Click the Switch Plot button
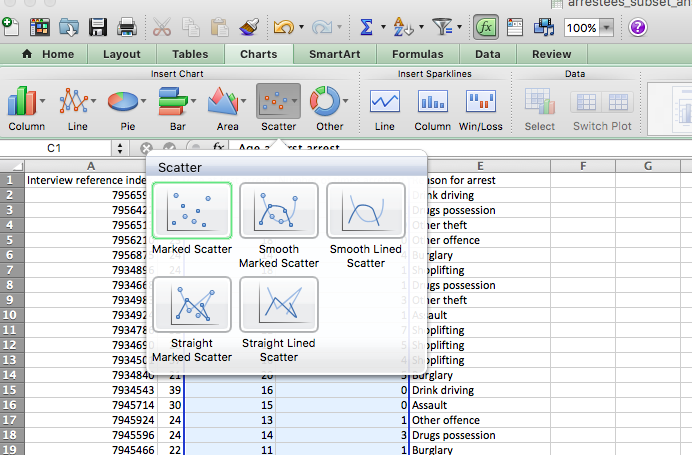692x455 pixels. point(602,106)
